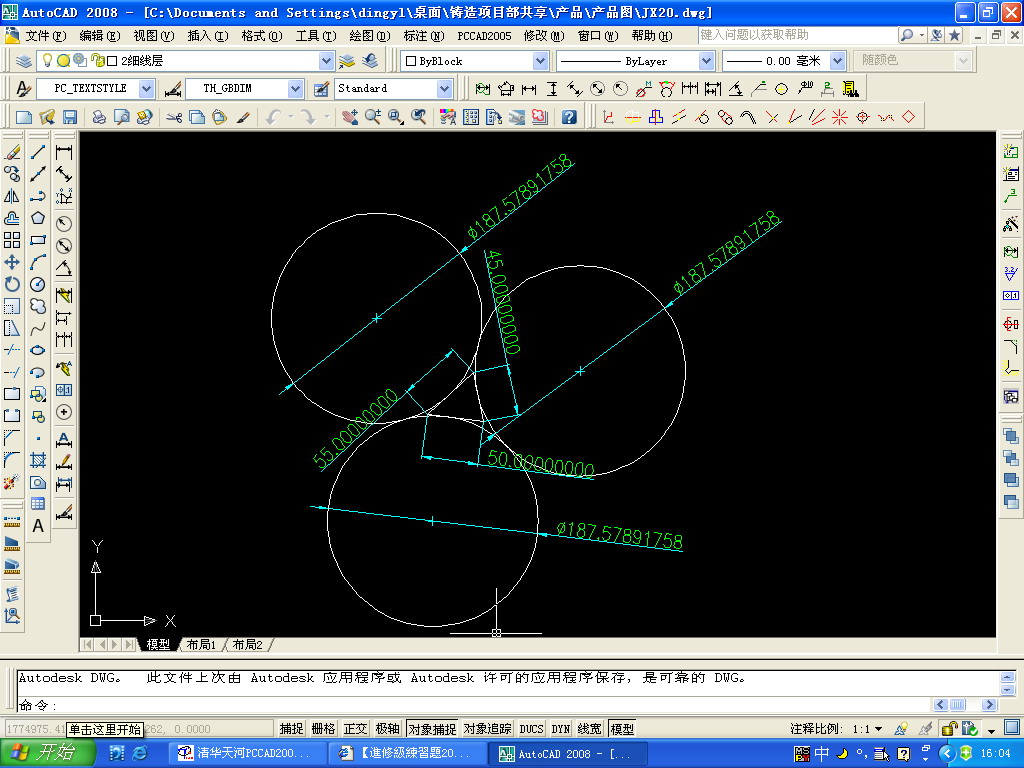Viewport: 1024px width, 768px height.
Task: Toggle DUCS dynamic UCS
Action: click(532, 729)
